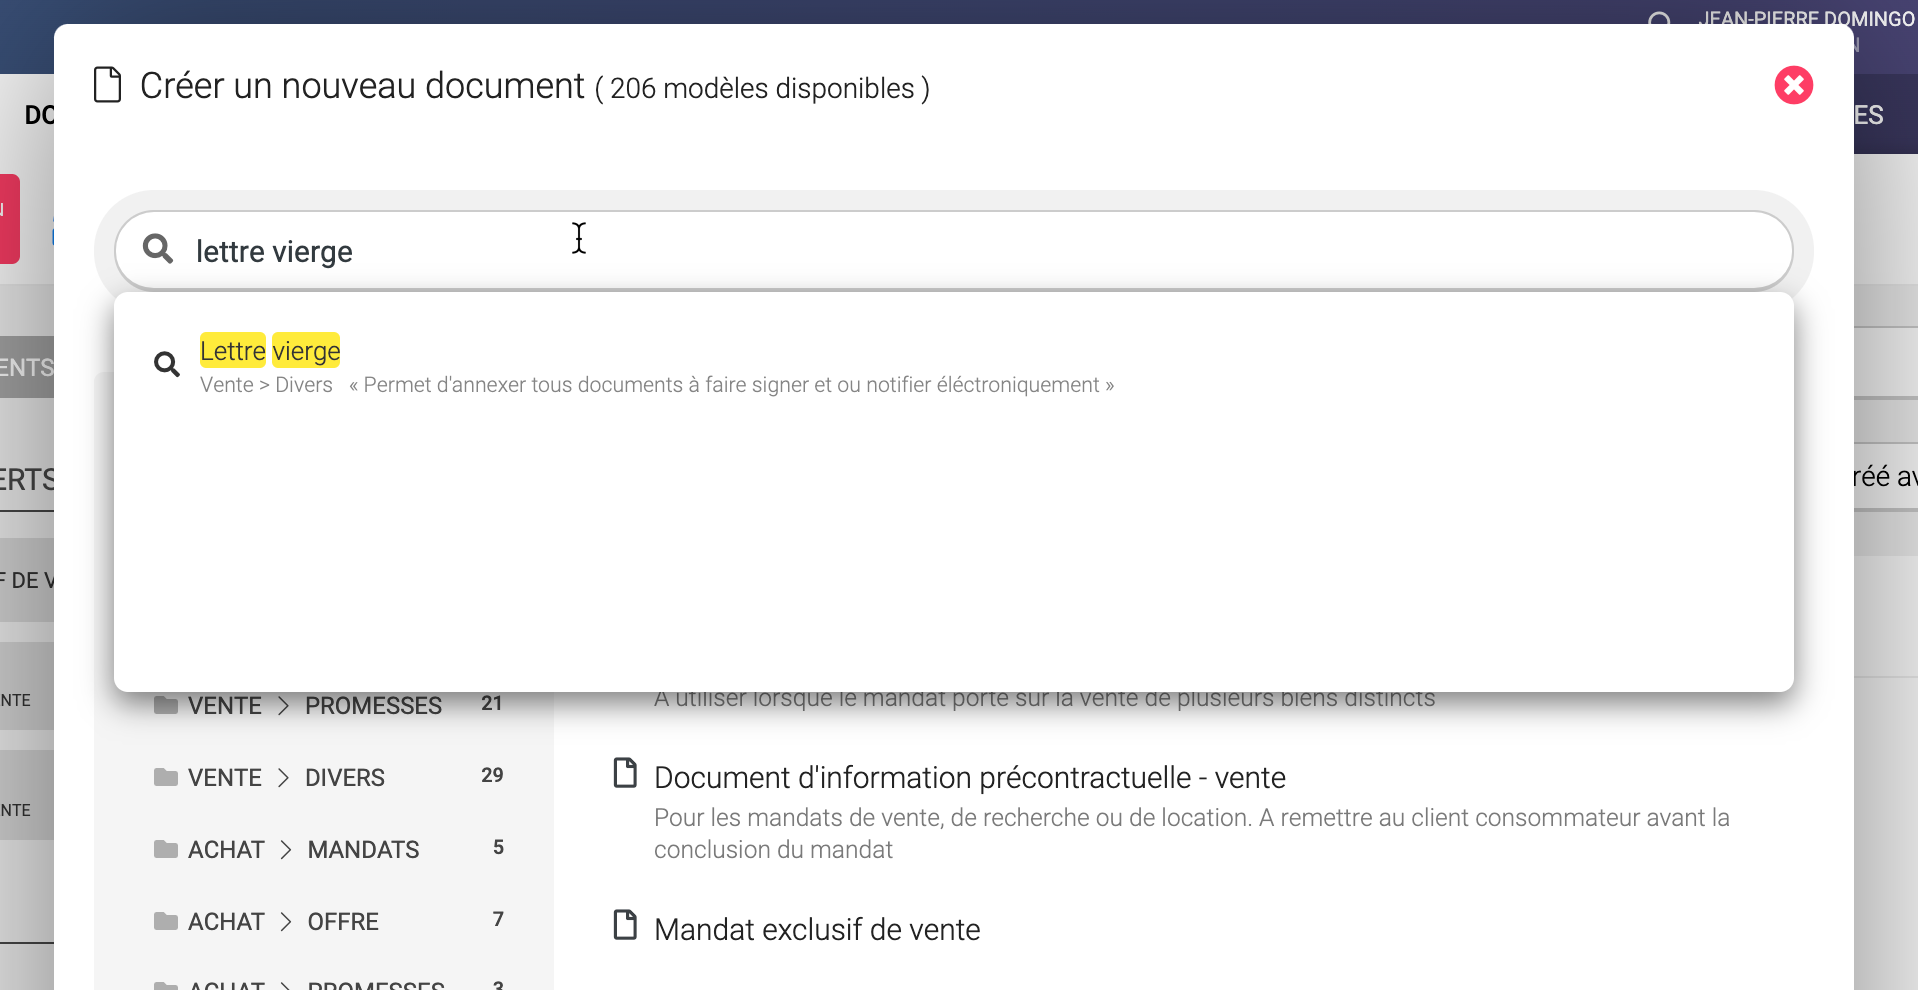Click document icon beside Document d'information précontractuelle
Viewport: 1918px width, 990px height.
(x=625, y=773)
